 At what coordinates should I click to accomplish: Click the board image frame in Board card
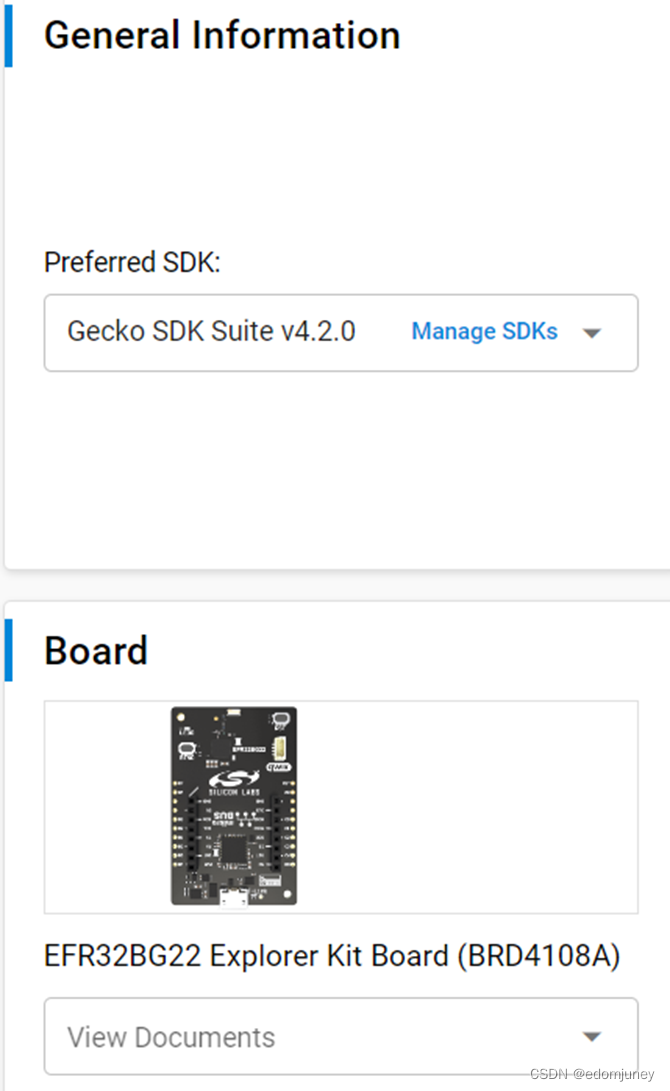pos(340,806)
